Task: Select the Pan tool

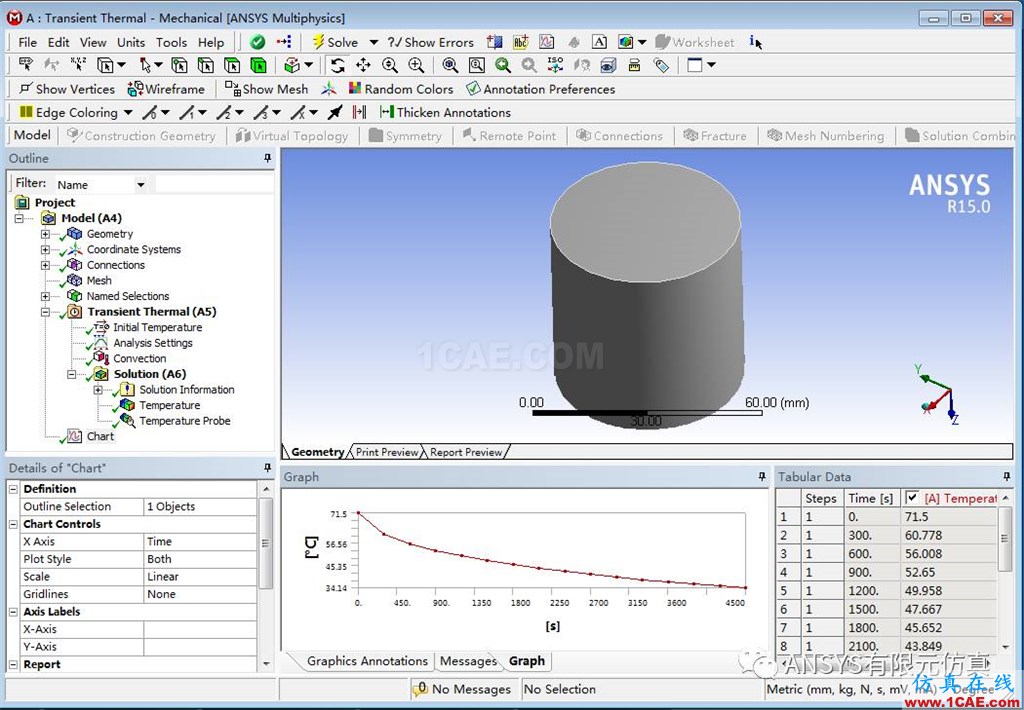Action: click(363, 65)
